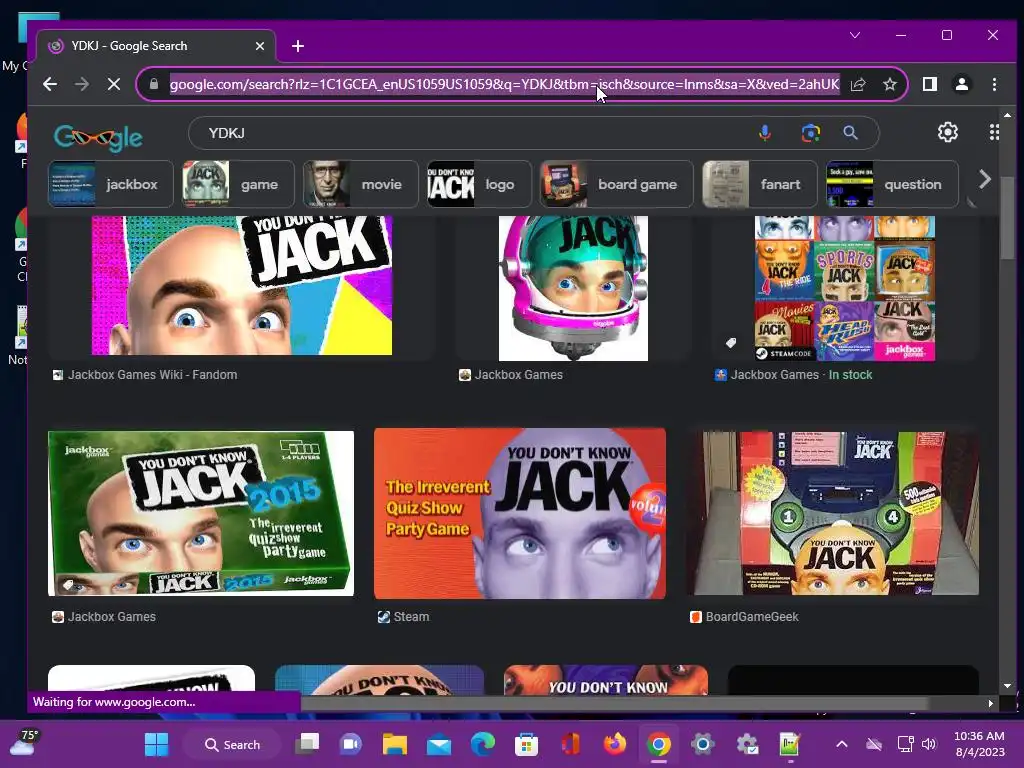Click BoardGameGeek source link

click(x=744, y=616)
